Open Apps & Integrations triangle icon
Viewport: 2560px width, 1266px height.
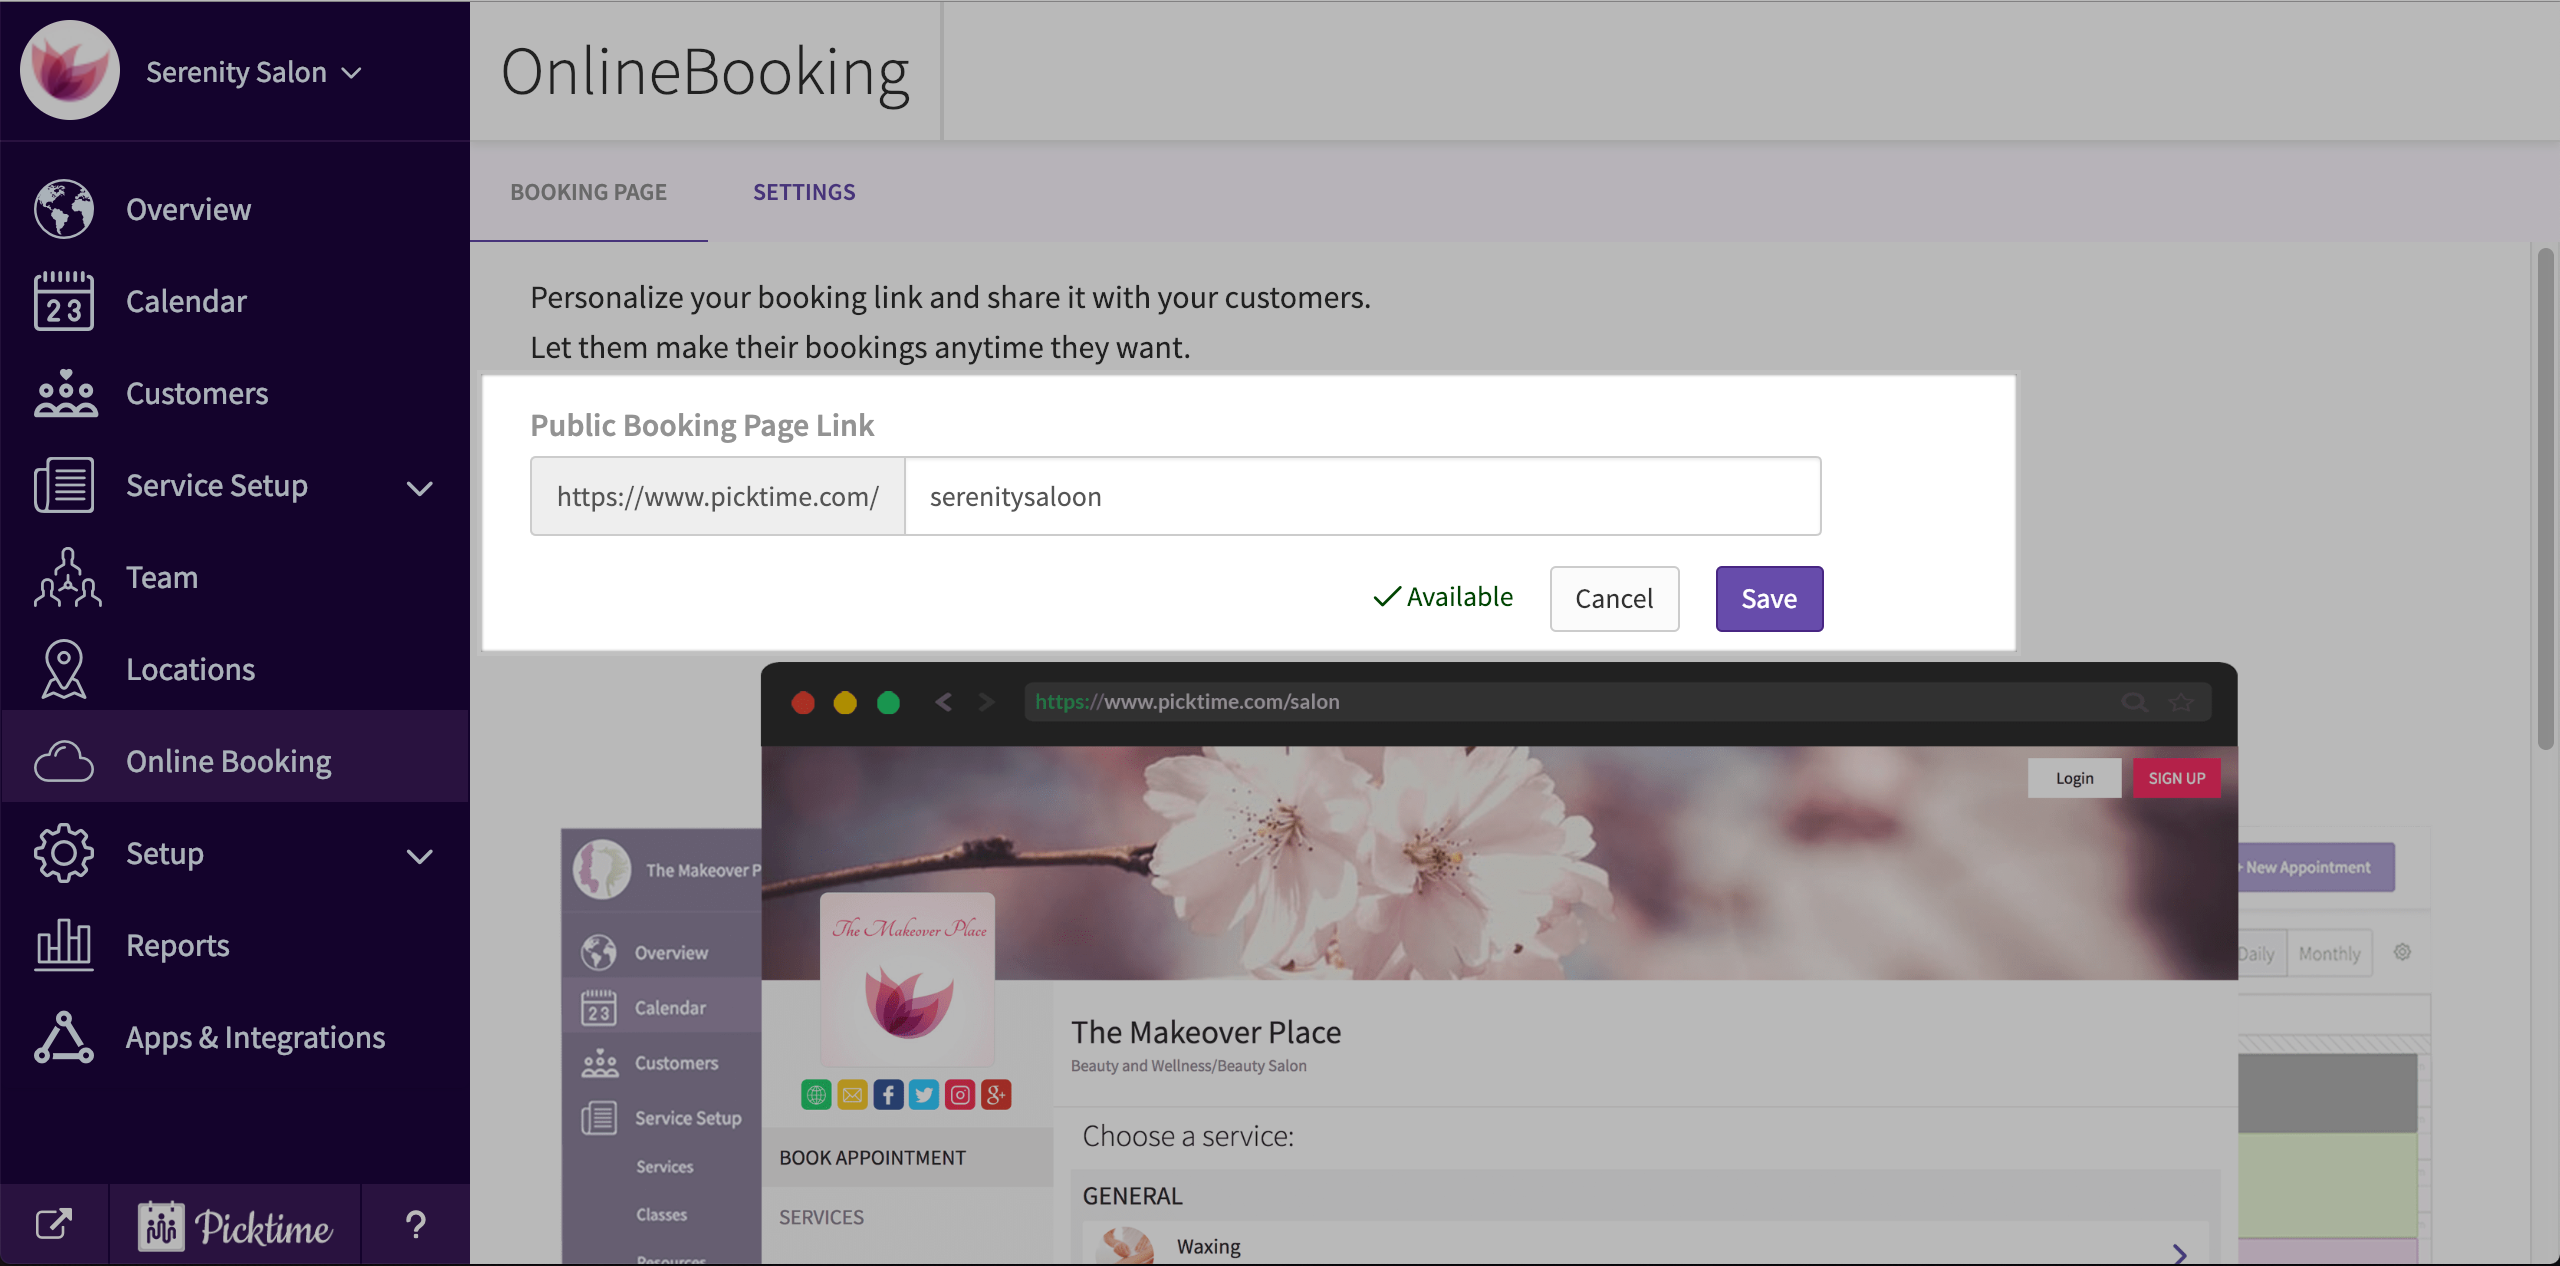pyautogui.click(x=64, y=1037)
